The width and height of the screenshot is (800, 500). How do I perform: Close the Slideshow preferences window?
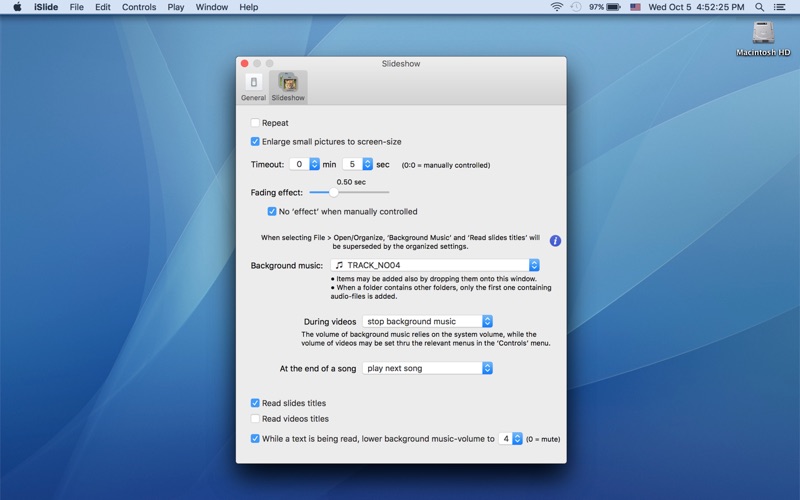[x=244, y=63]
